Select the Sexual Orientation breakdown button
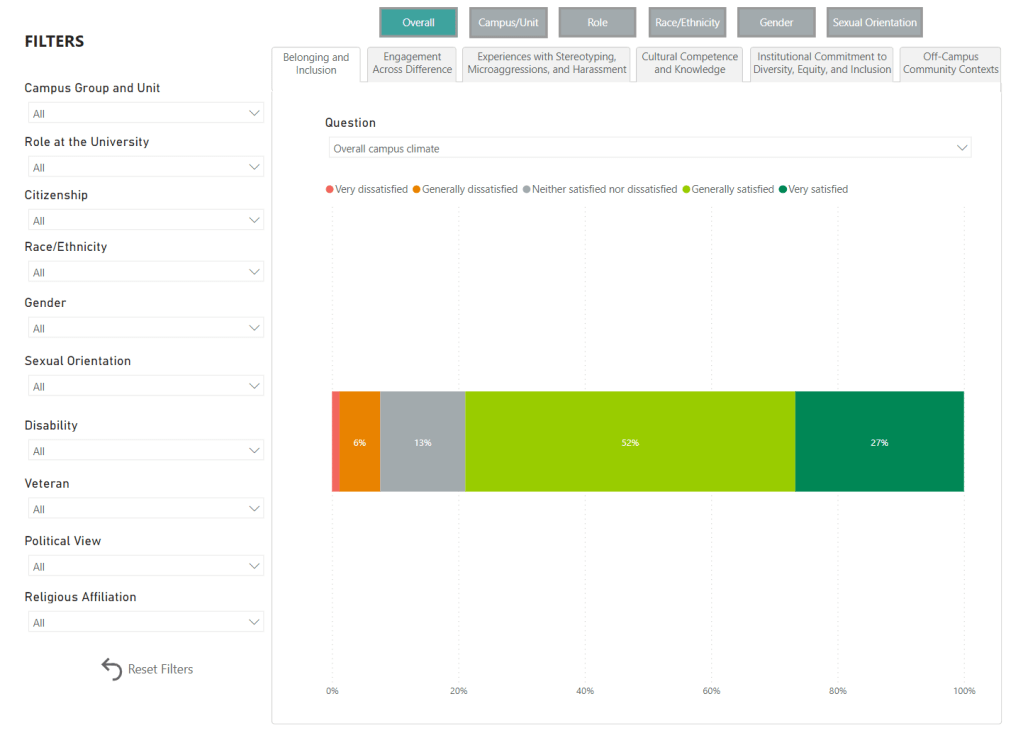1023x733 pixels. [875, 22]
